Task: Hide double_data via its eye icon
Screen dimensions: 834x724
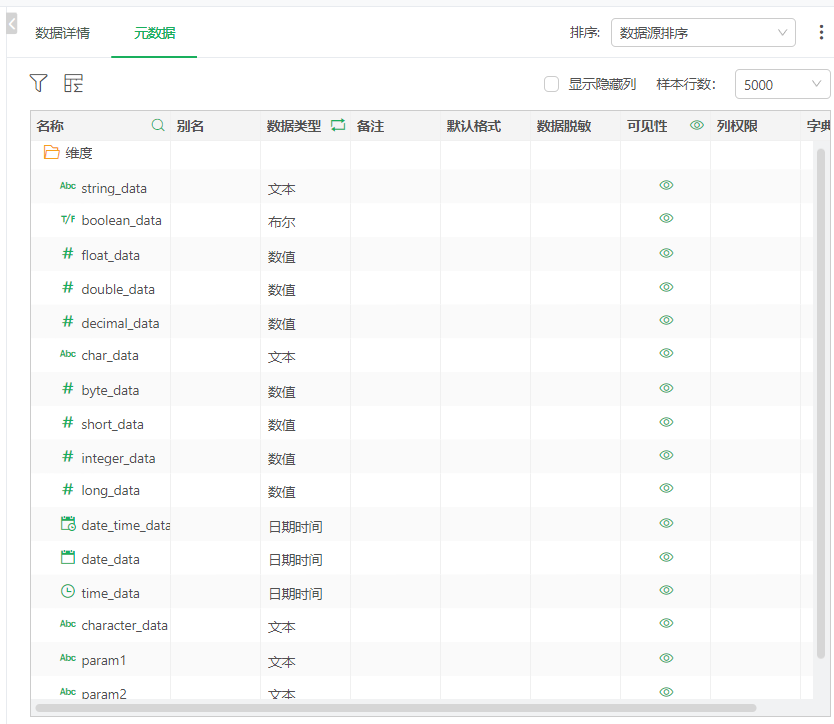Action: coord(666,287)
